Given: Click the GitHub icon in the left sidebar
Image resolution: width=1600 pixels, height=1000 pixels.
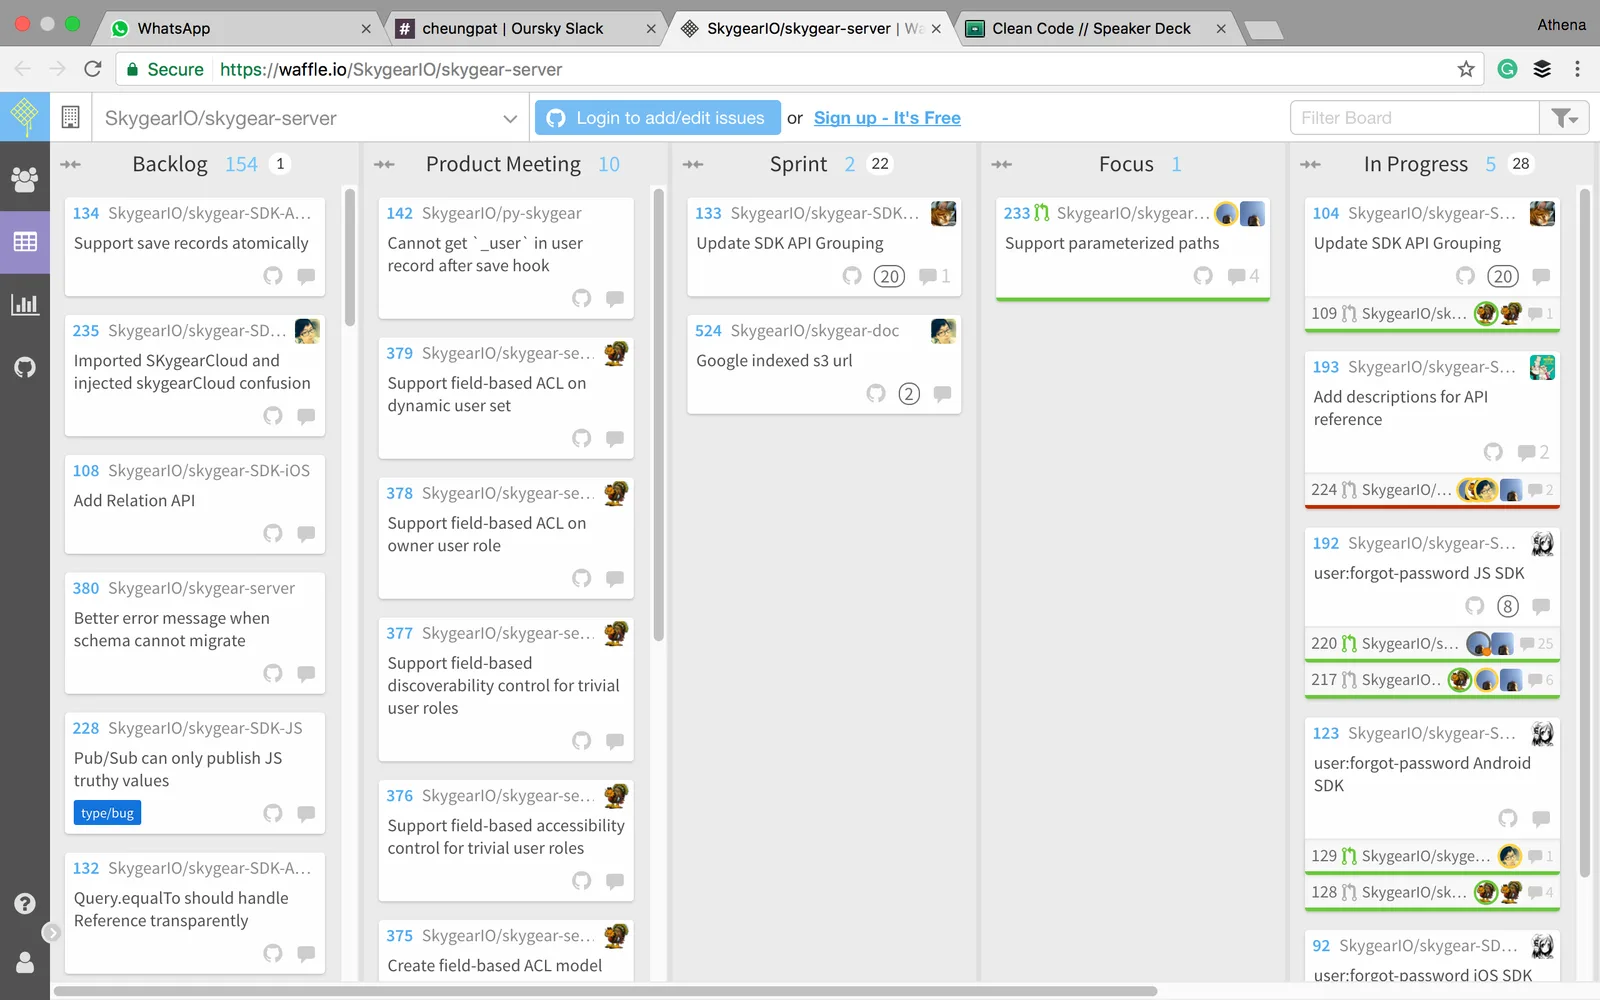Looking at the screenshot, I should click(x=25, y=367).
